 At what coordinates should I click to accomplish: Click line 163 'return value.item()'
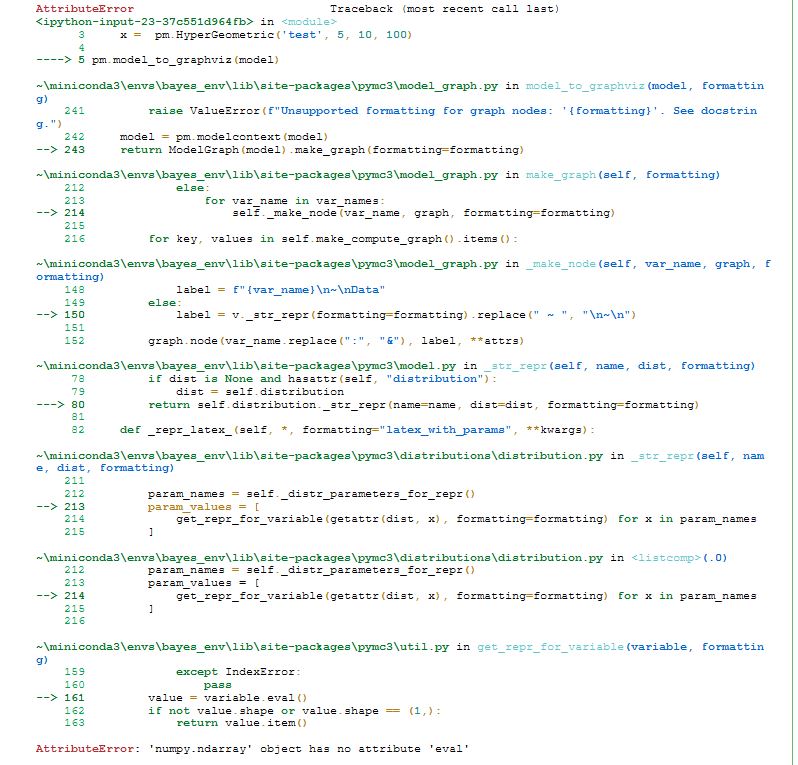[x=242, y=723]
